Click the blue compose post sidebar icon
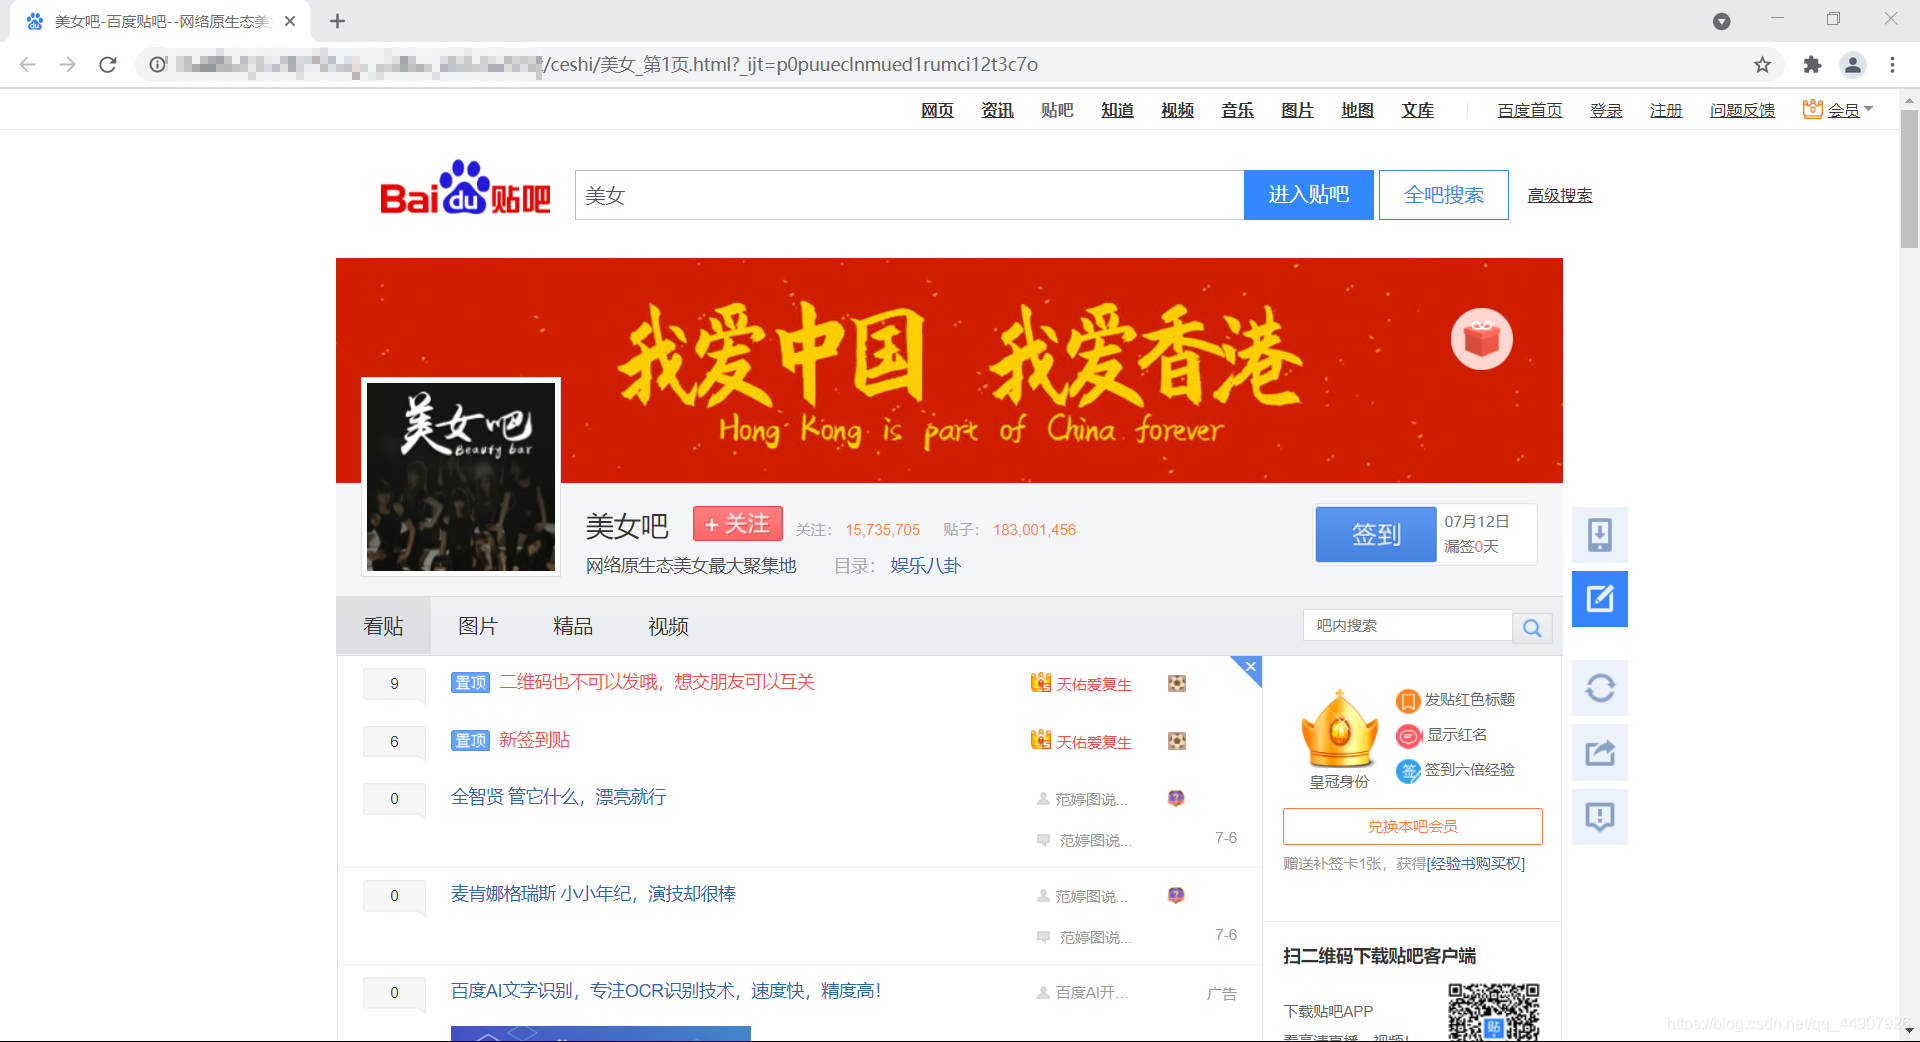Viewport: 1920px width, 1042px height. click(x=1600, y=599)
